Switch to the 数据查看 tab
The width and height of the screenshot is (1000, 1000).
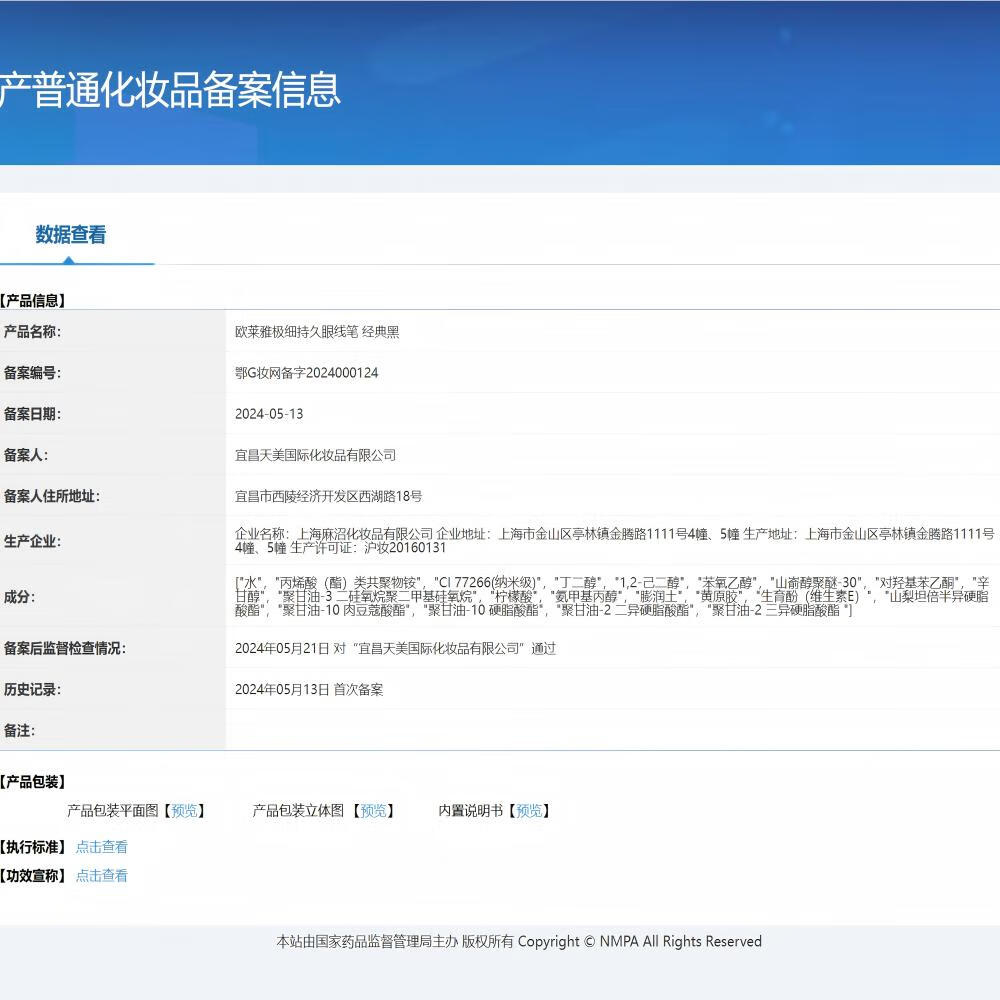pos(71,235)
